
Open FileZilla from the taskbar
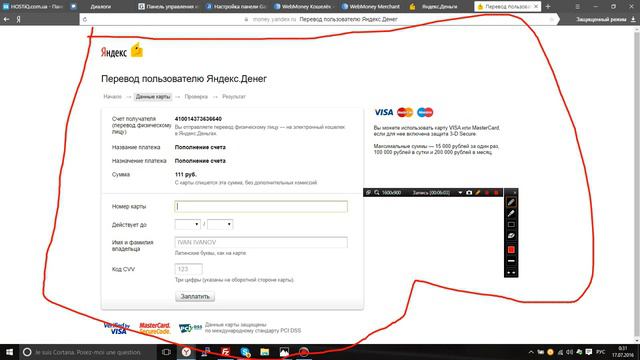pyautogui.click(x=225, y=352)
